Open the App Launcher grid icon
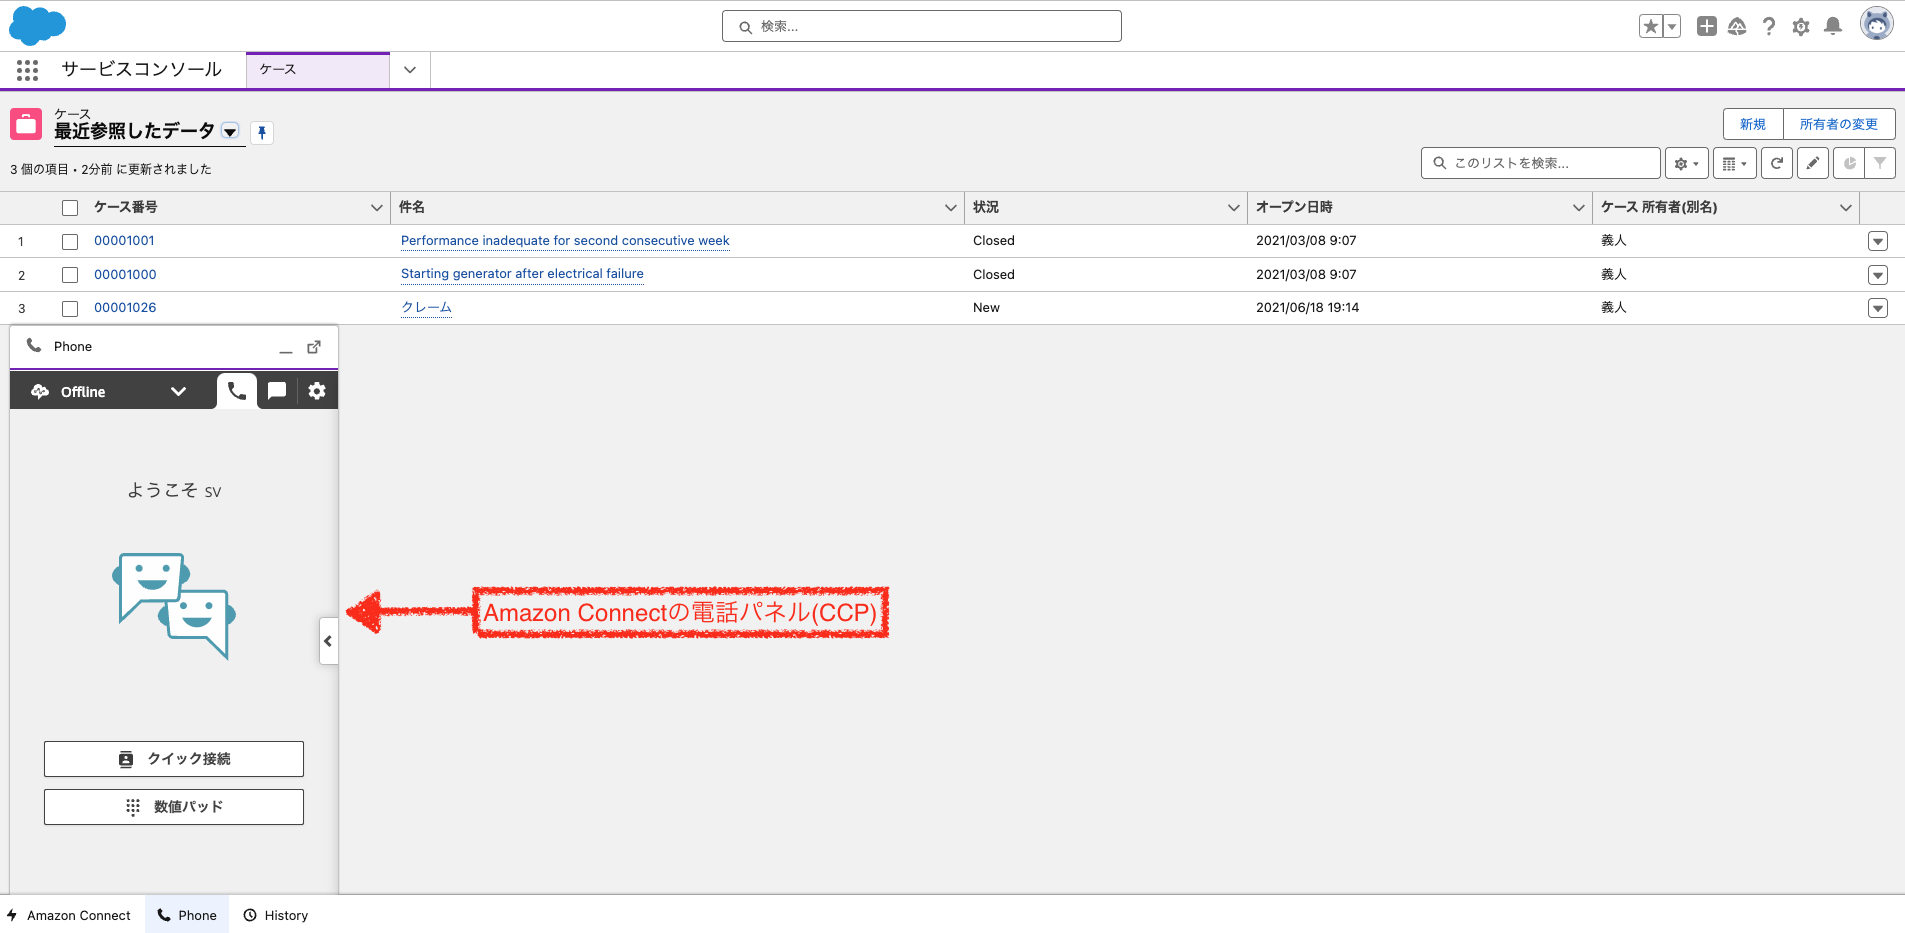 coord(27,70)
